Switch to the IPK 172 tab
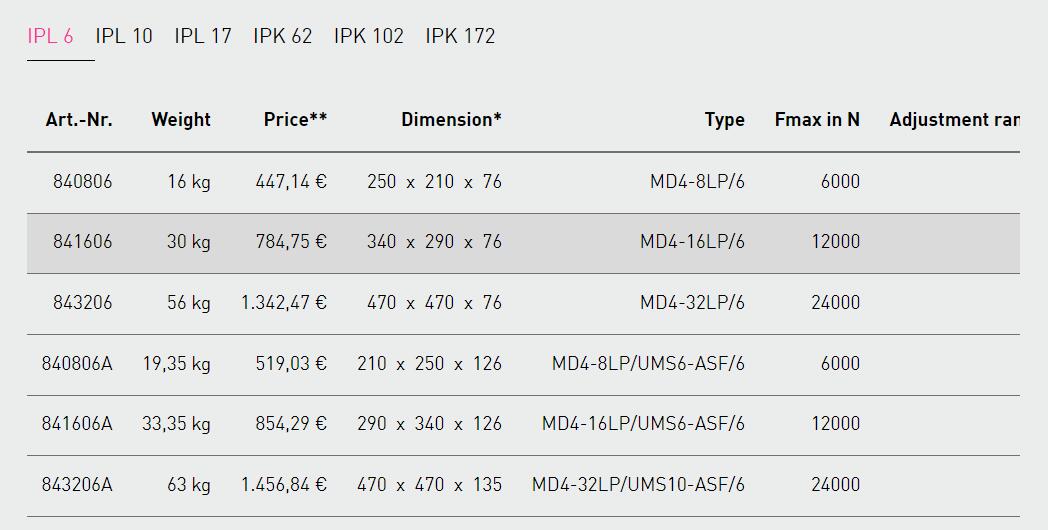1048x530 pixels. [x=460, y=36]
